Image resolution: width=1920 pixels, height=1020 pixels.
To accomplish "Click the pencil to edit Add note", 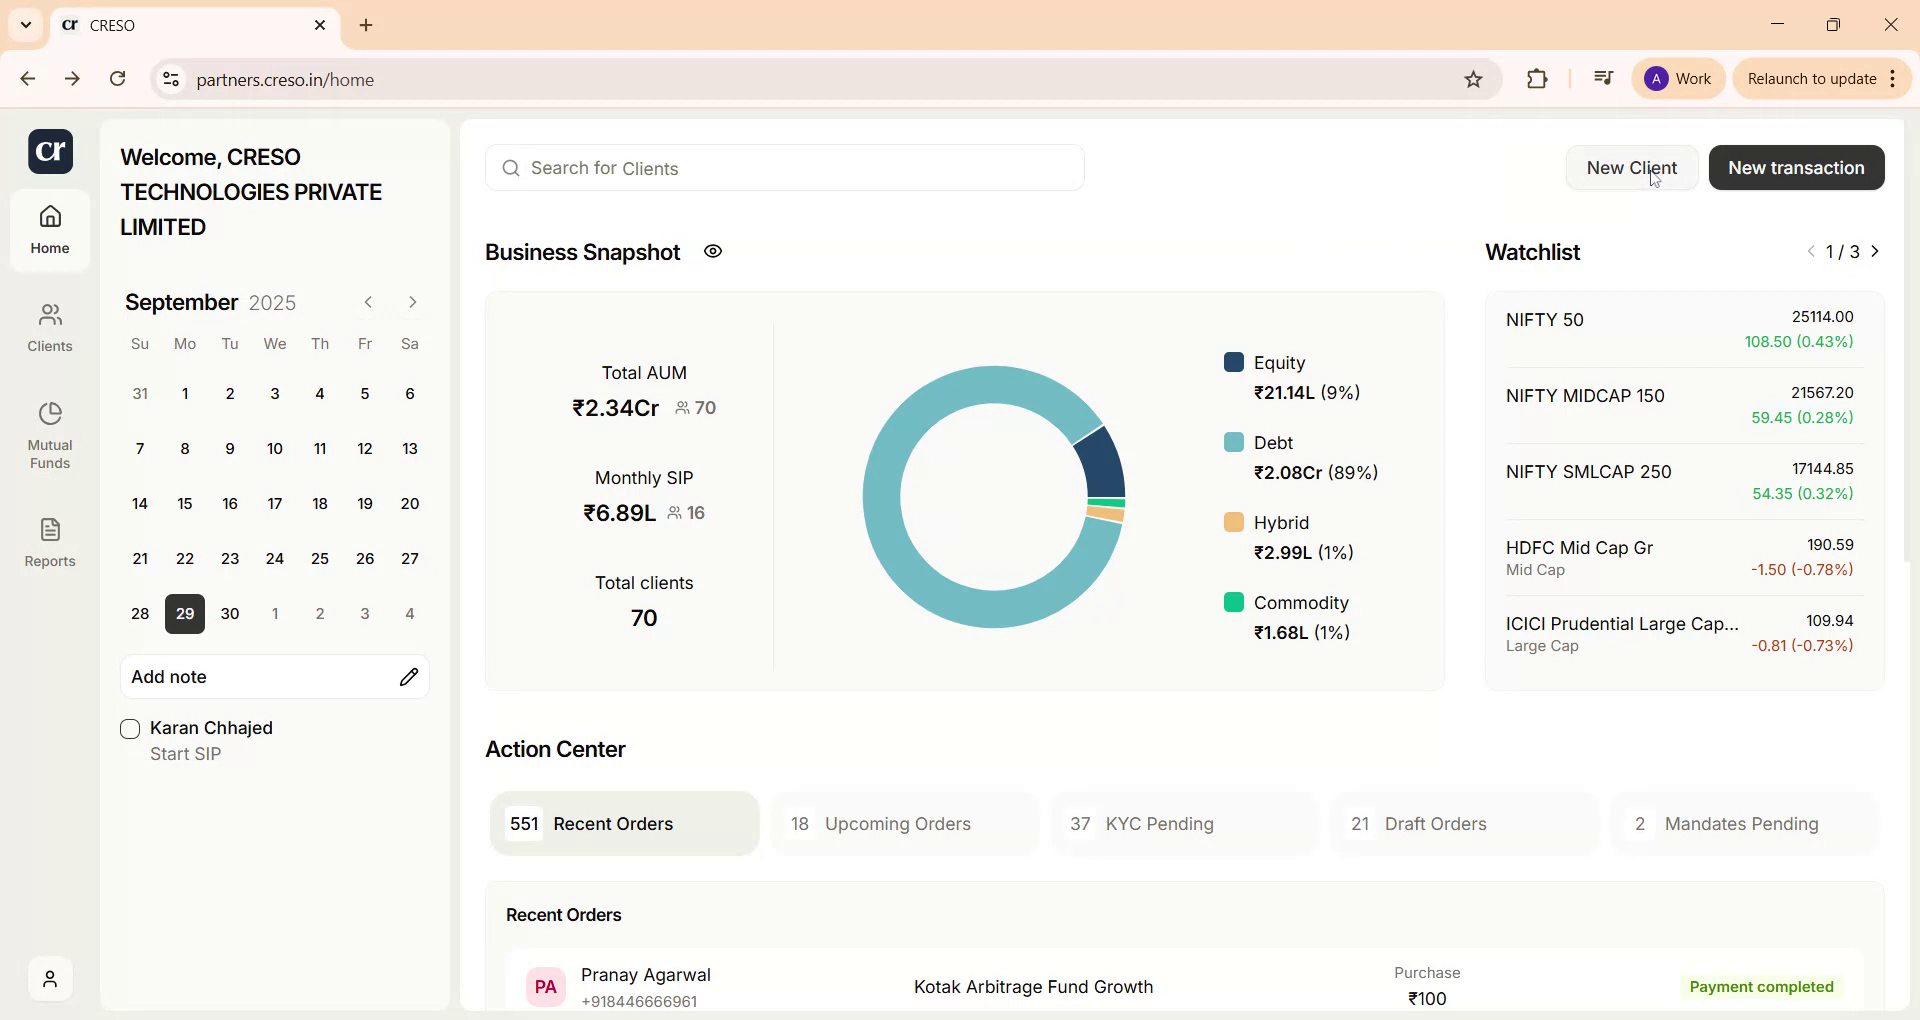I will click(409, 677).
